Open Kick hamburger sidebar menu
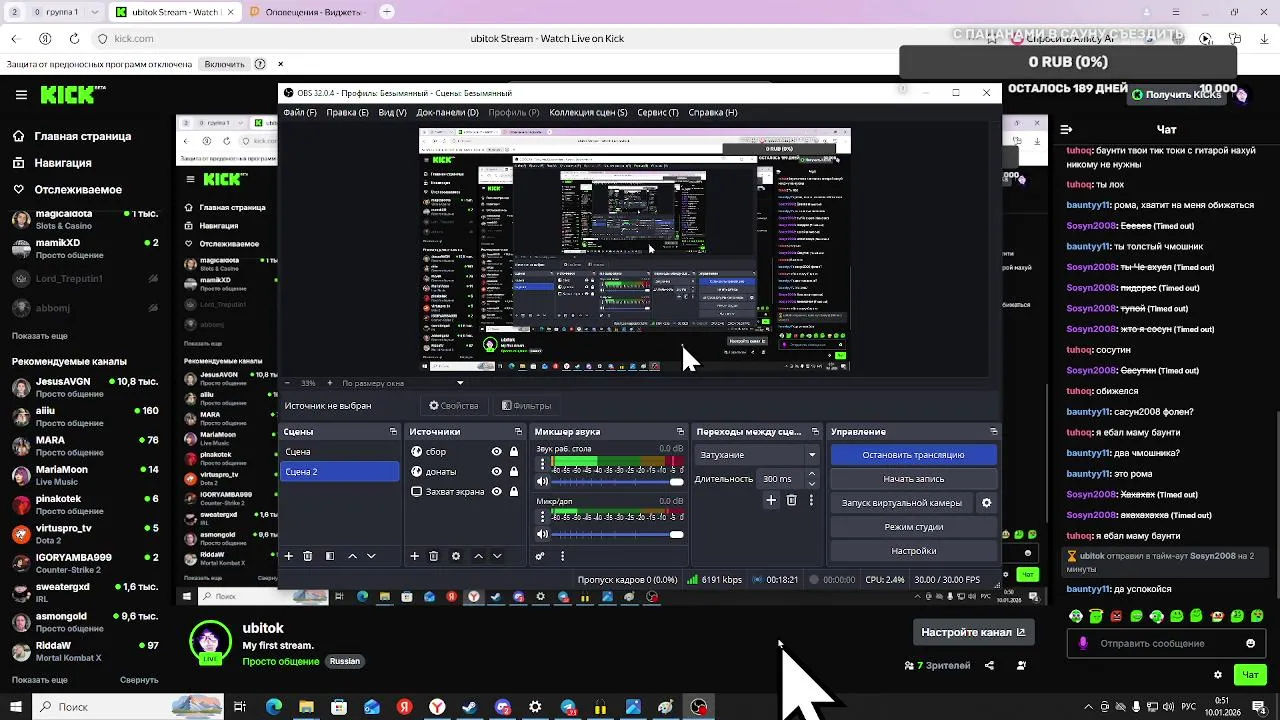Image resolution: width=1280 pixels, height=720 pixels. click(x=21, y=95)
